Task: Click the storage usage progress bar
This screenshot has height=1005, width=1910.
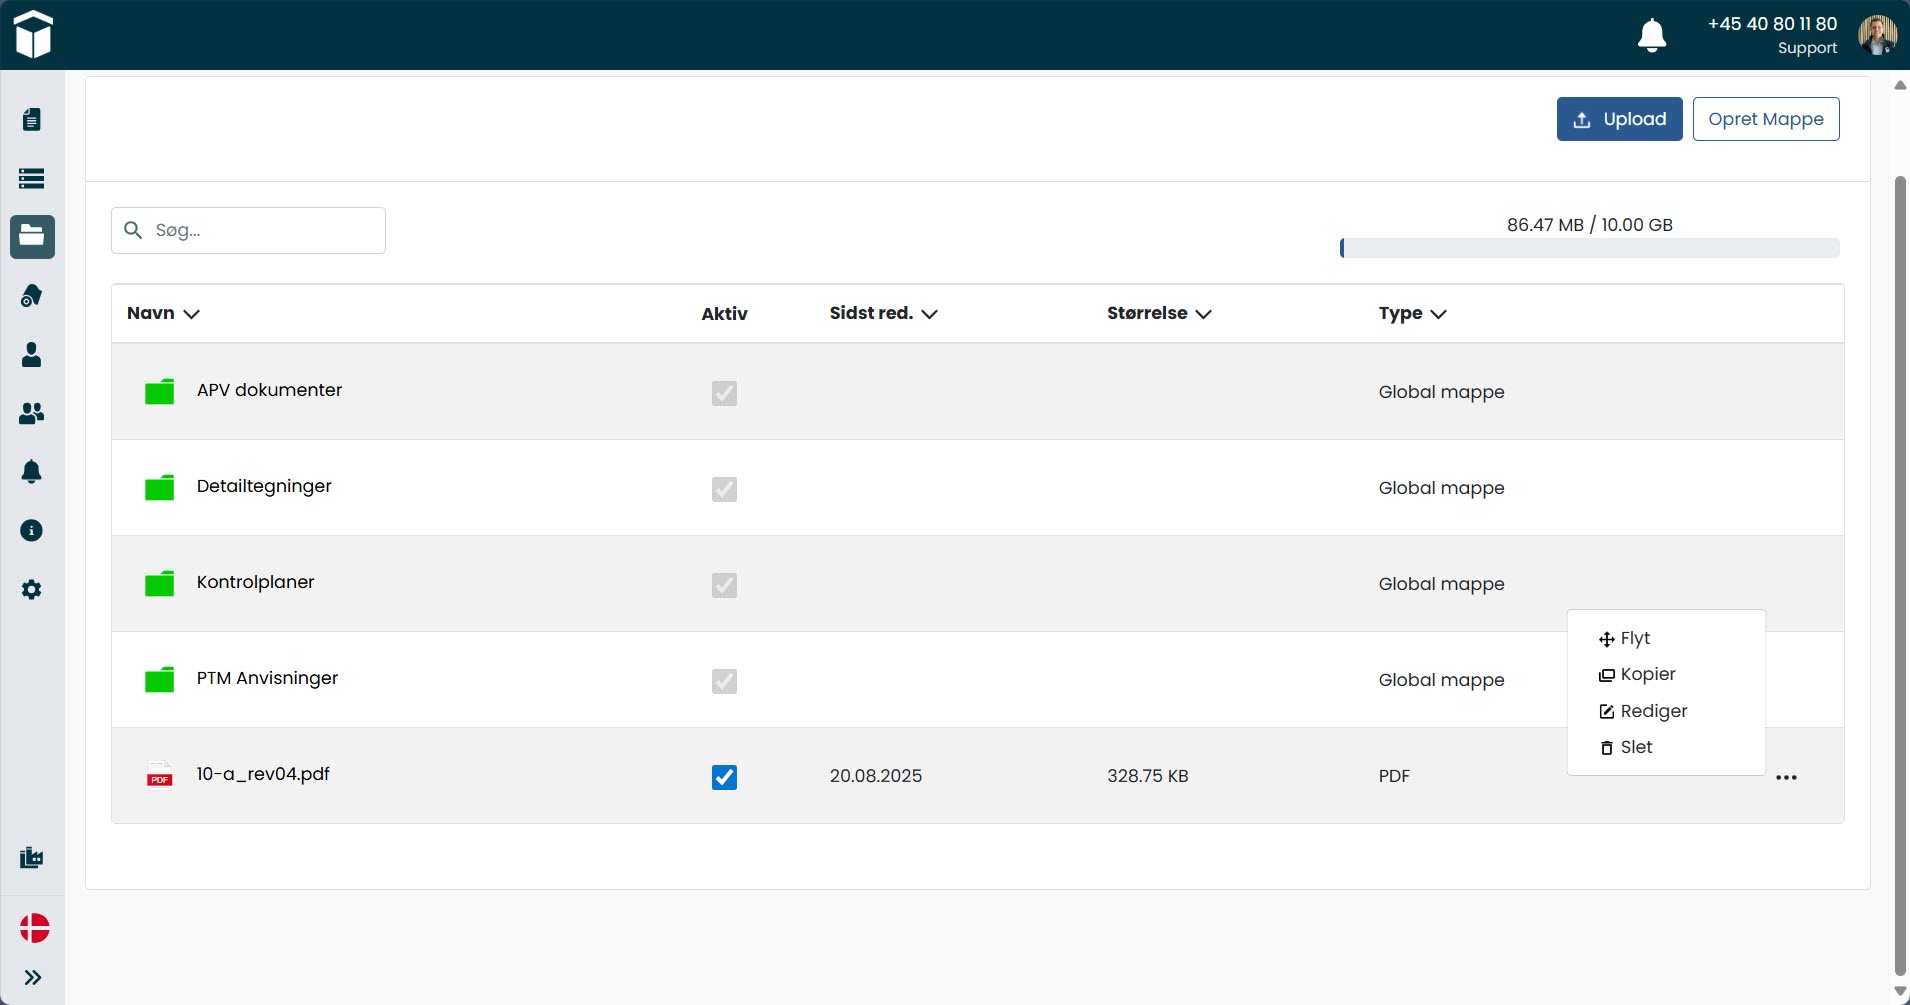Action: coord(1589,248)
